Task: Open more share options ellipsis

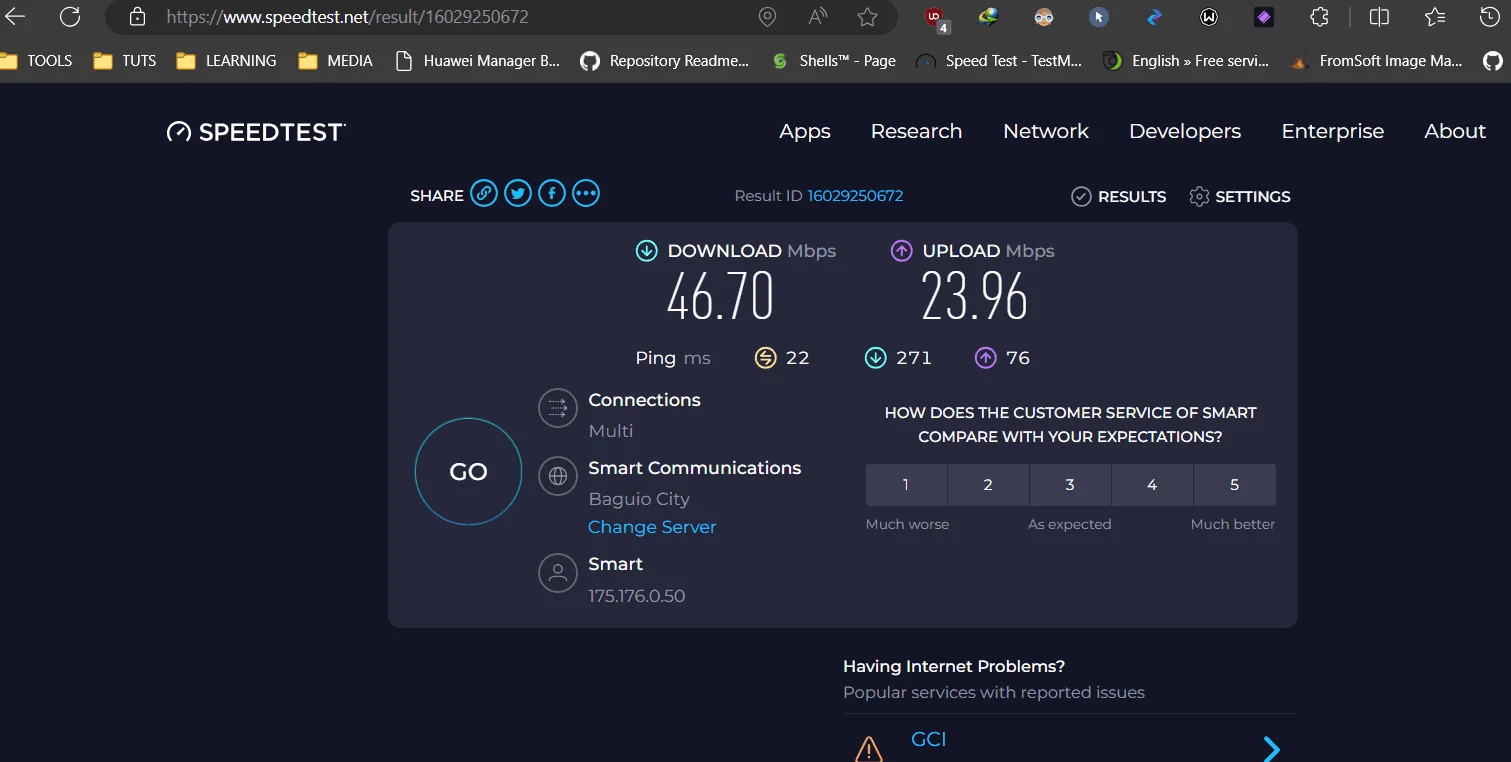Action: (586, 193)
